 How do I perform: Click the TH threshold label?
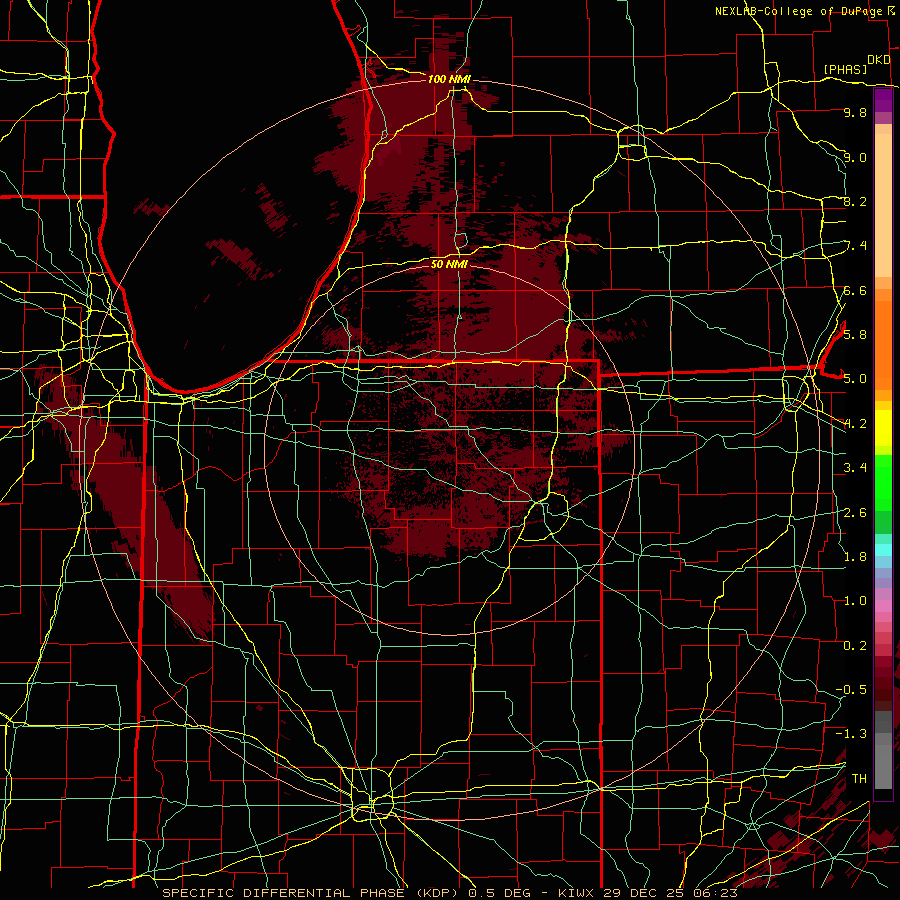[x=859, y=779]
